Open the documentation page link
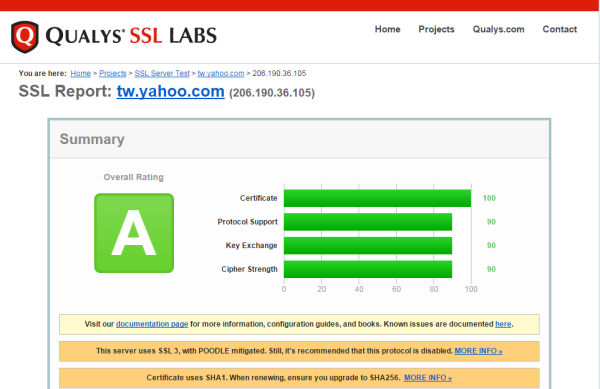 (x=152, y=324)
